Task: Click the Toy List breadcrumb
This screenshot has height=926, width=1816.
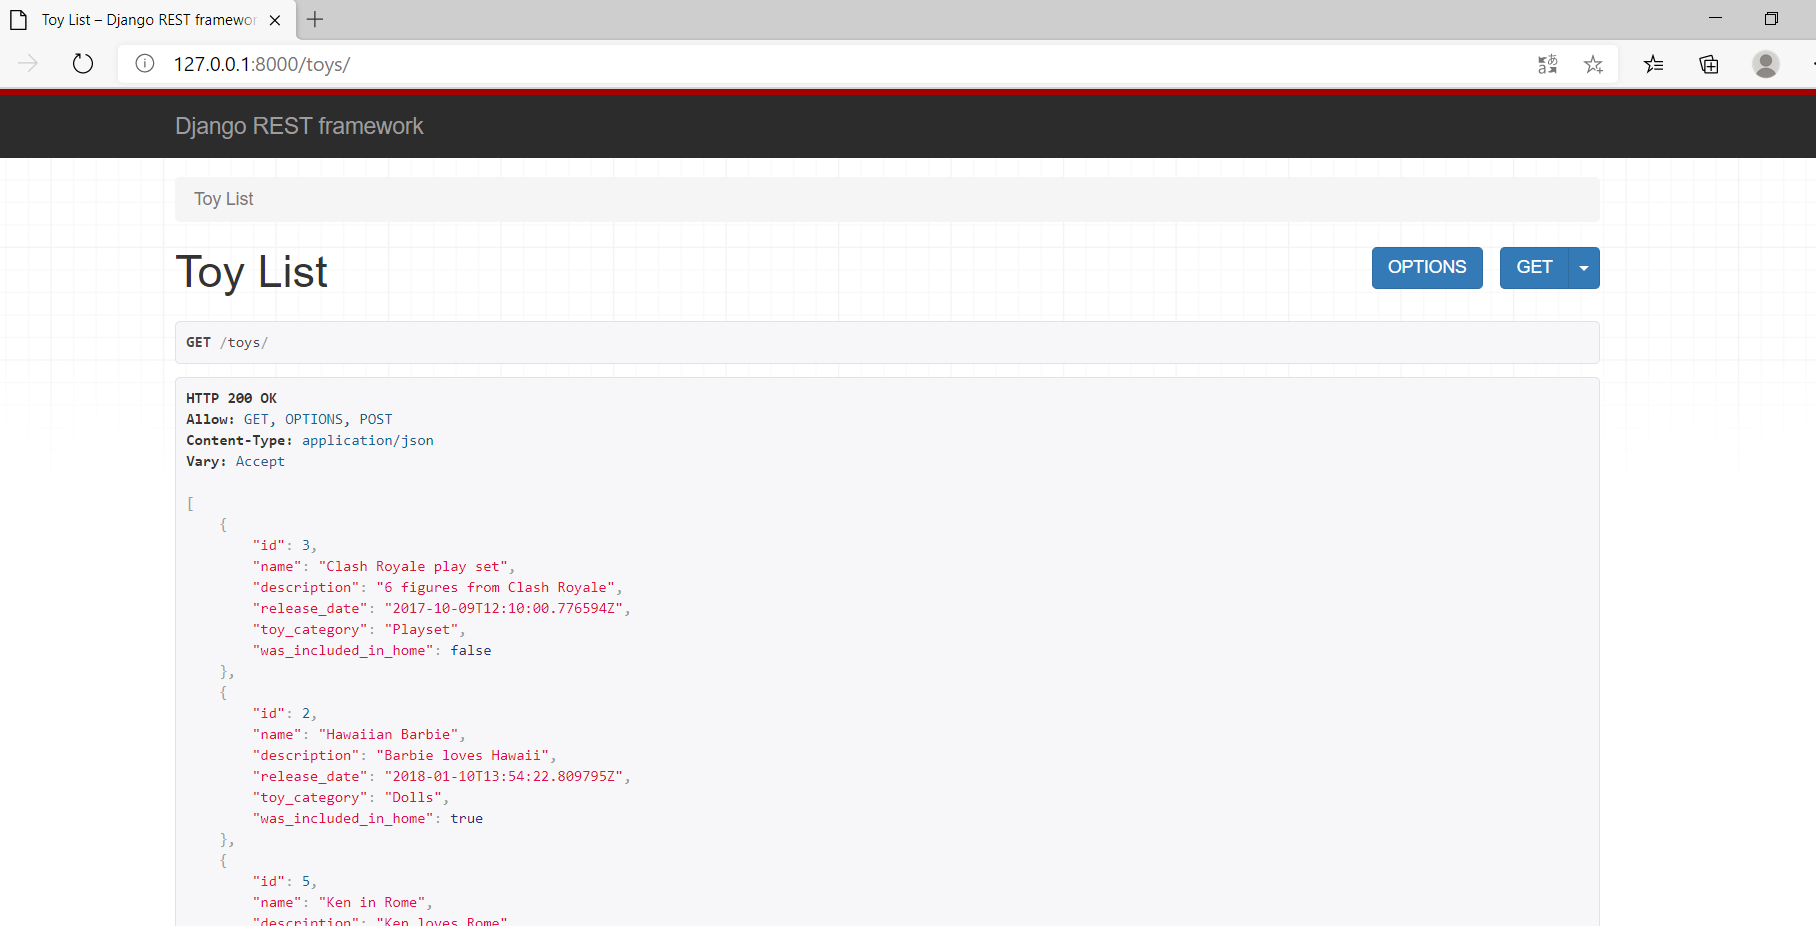Action: [x=224, y=199]
